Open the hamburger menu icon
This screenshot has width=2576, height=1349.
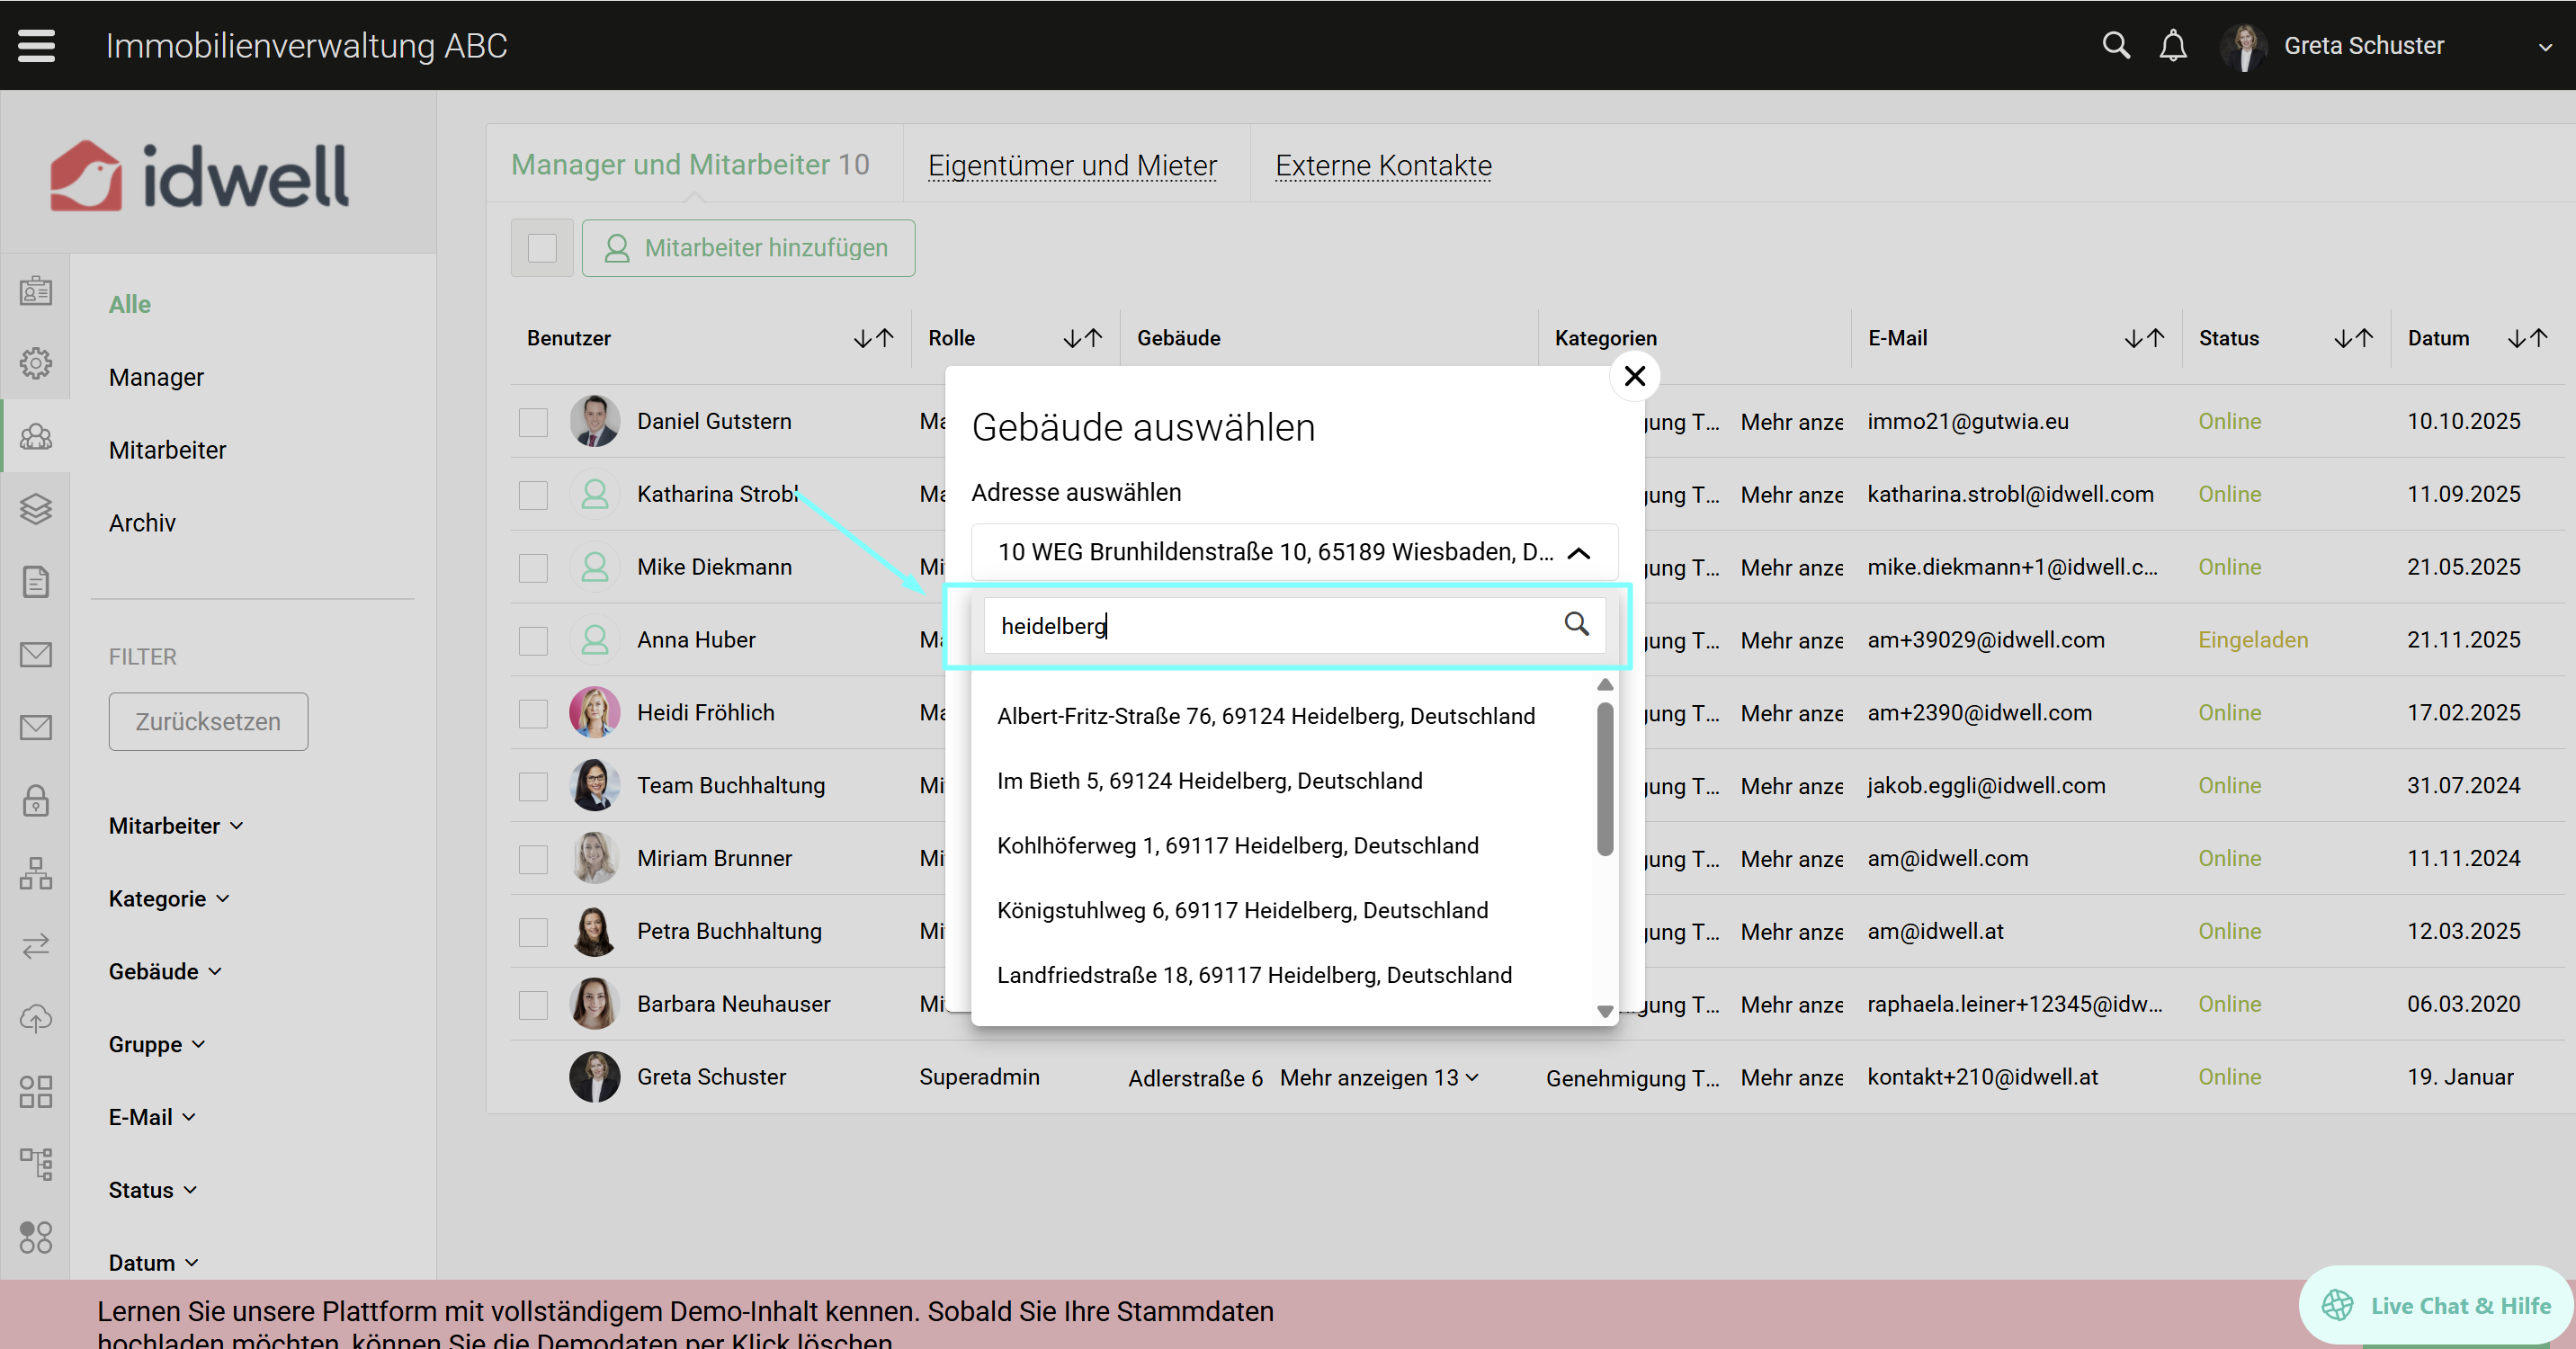(x=37, y=45)
